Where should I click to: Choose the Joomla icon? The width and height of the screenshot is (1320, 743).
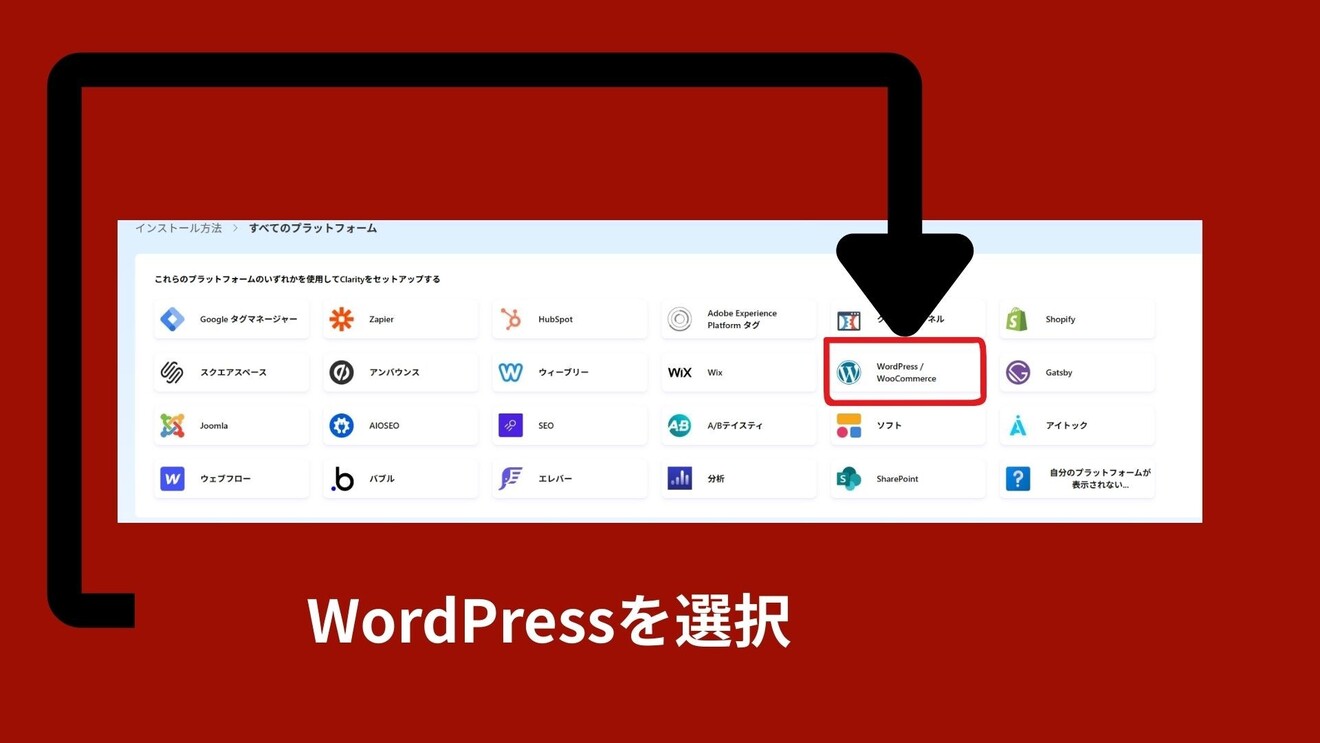[x=172, y=425]
